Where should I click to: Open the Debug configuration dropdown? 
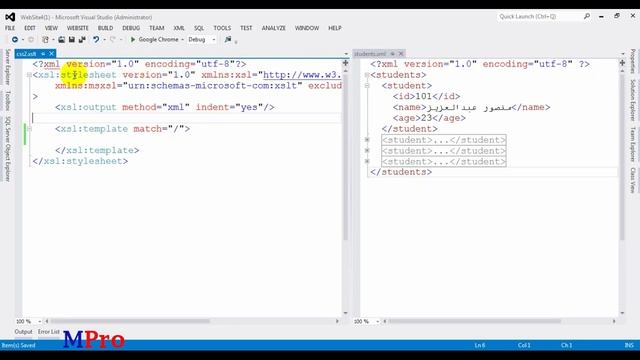coord(213,40)
